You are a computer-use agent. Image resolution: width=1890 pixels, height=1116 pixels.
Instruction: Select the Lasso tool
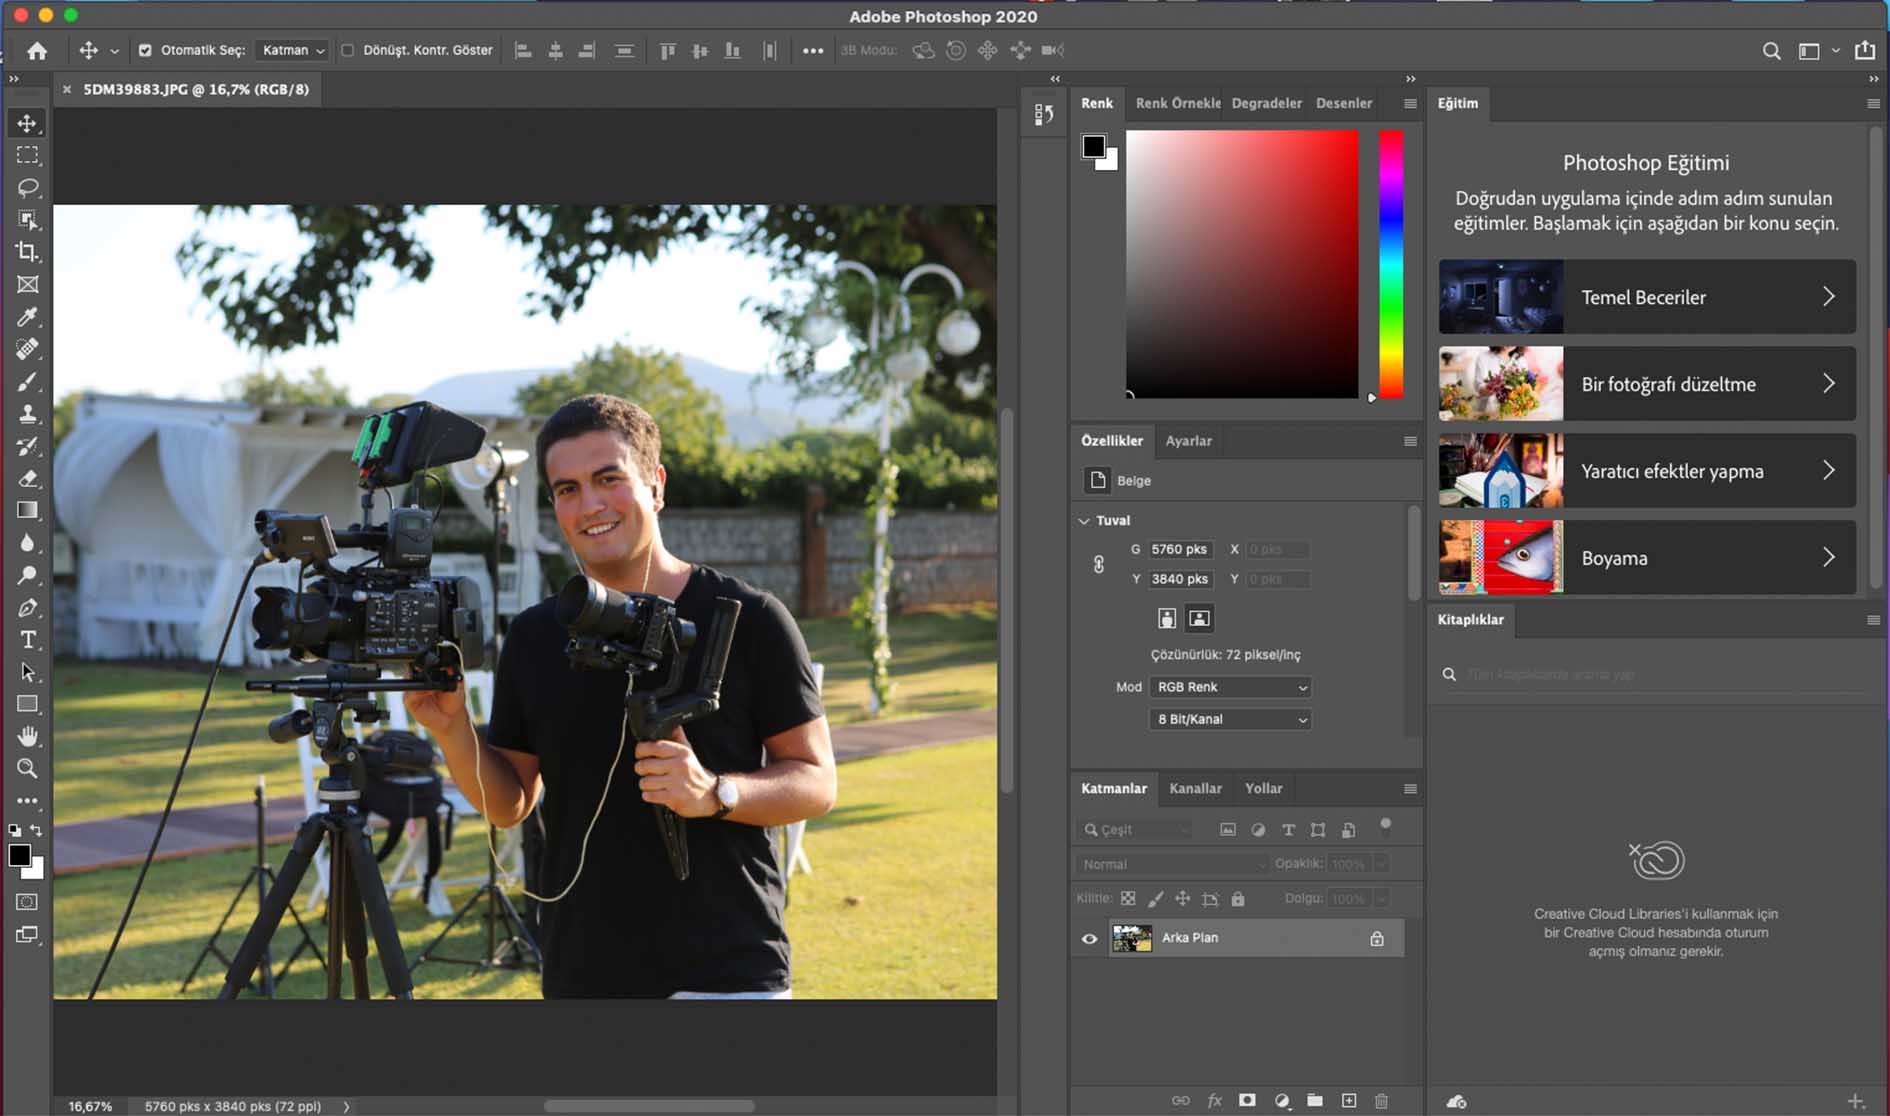[x=27, y=187]
